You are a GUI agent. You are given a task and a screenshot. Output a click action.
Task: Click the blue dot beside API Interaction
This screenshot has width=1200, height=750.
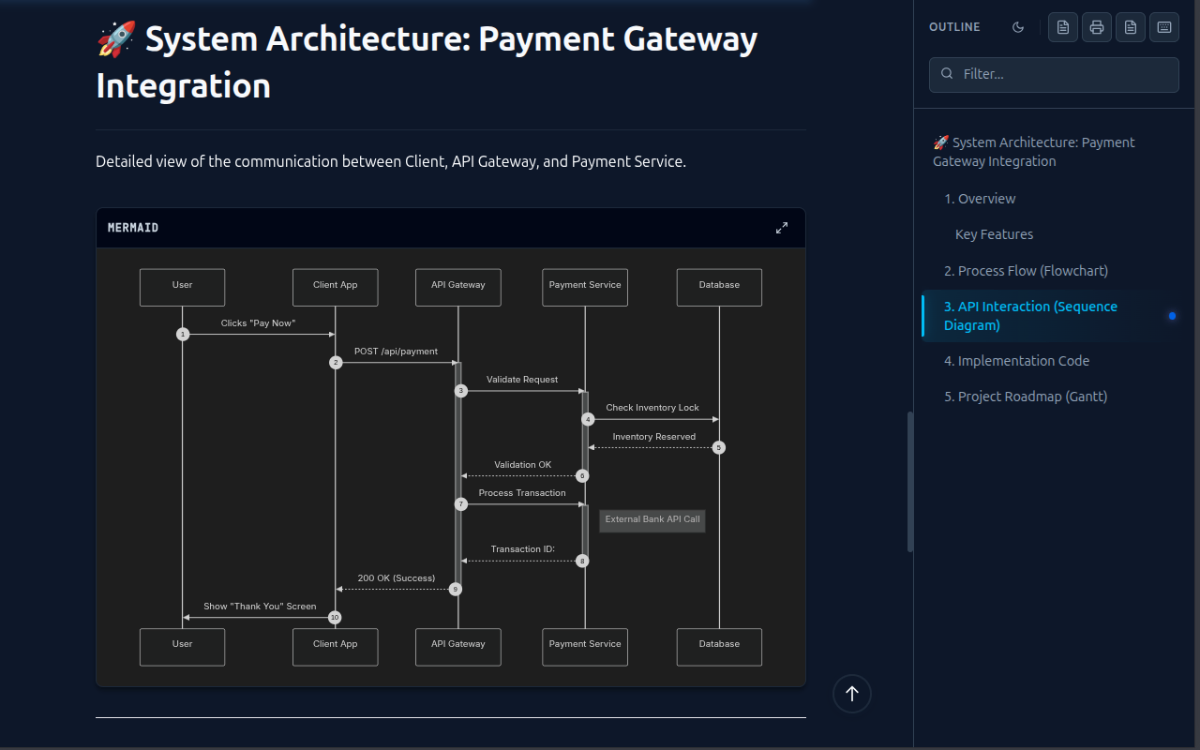(1172, 316)
